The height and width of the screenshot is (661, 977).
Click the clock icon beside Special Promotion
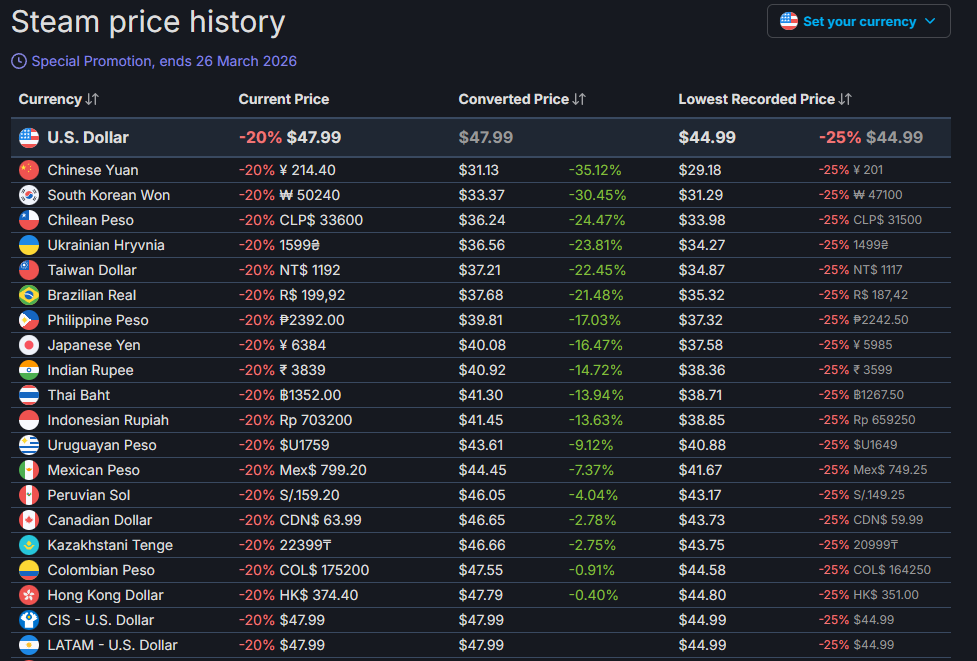[x=19, y=61]
